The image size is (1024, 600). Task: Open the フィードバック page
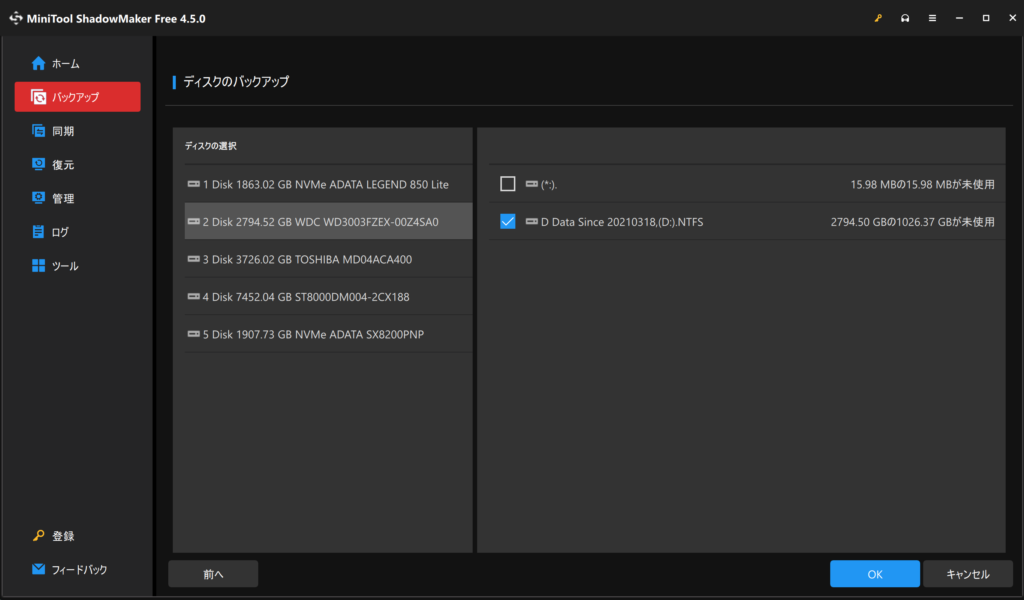78,569
